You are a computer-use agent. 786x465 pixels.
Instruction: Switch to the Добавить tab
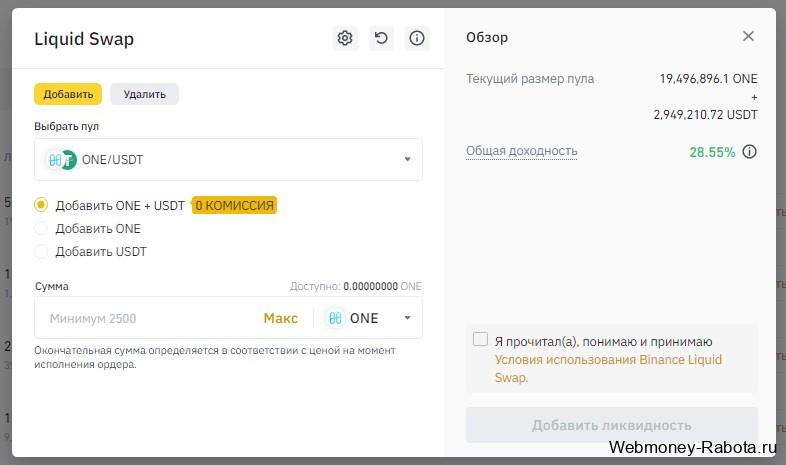[68, 94]
